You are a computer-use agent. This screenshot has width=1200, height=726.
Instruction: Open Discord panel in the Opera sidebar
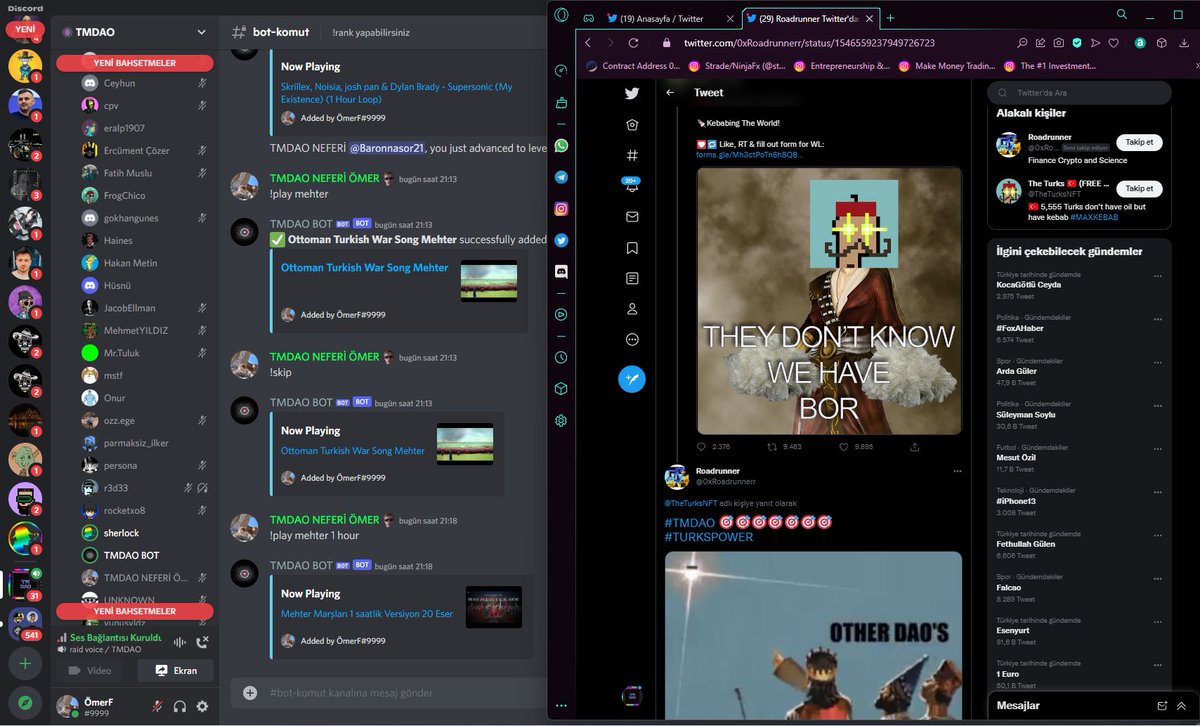click(x=561, y=271)
